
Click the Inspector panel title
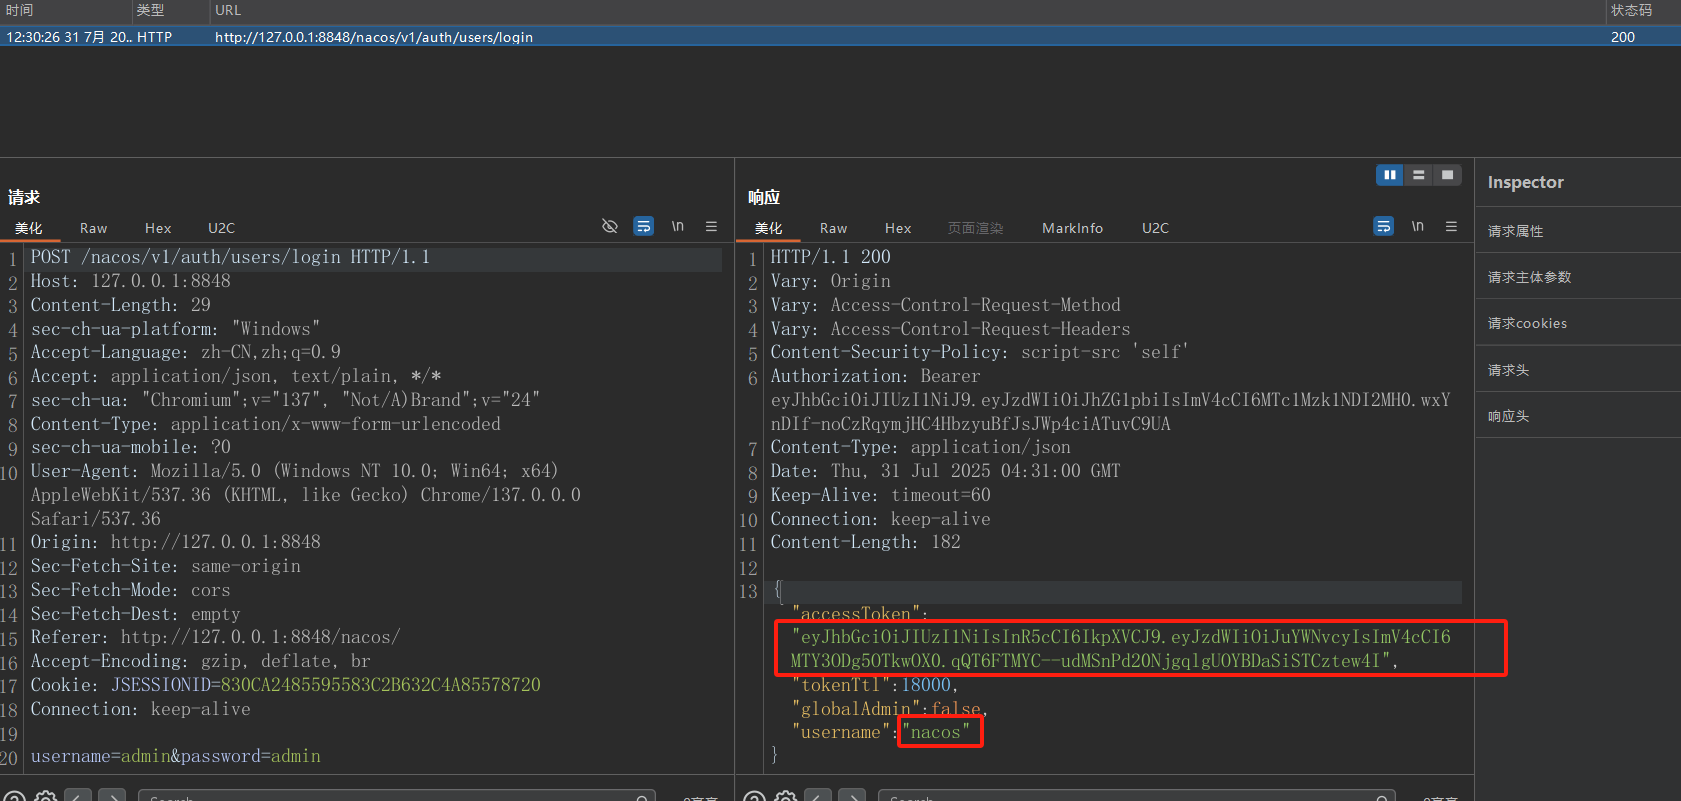(1525, 182)
